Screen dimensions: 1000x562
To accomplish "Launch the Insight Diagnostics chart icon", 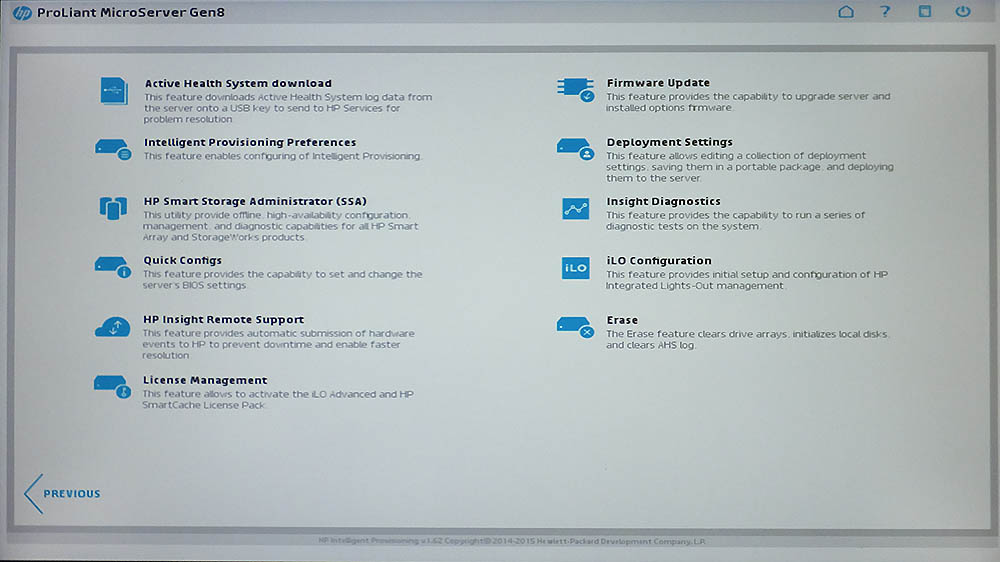I will click(575, 209).
